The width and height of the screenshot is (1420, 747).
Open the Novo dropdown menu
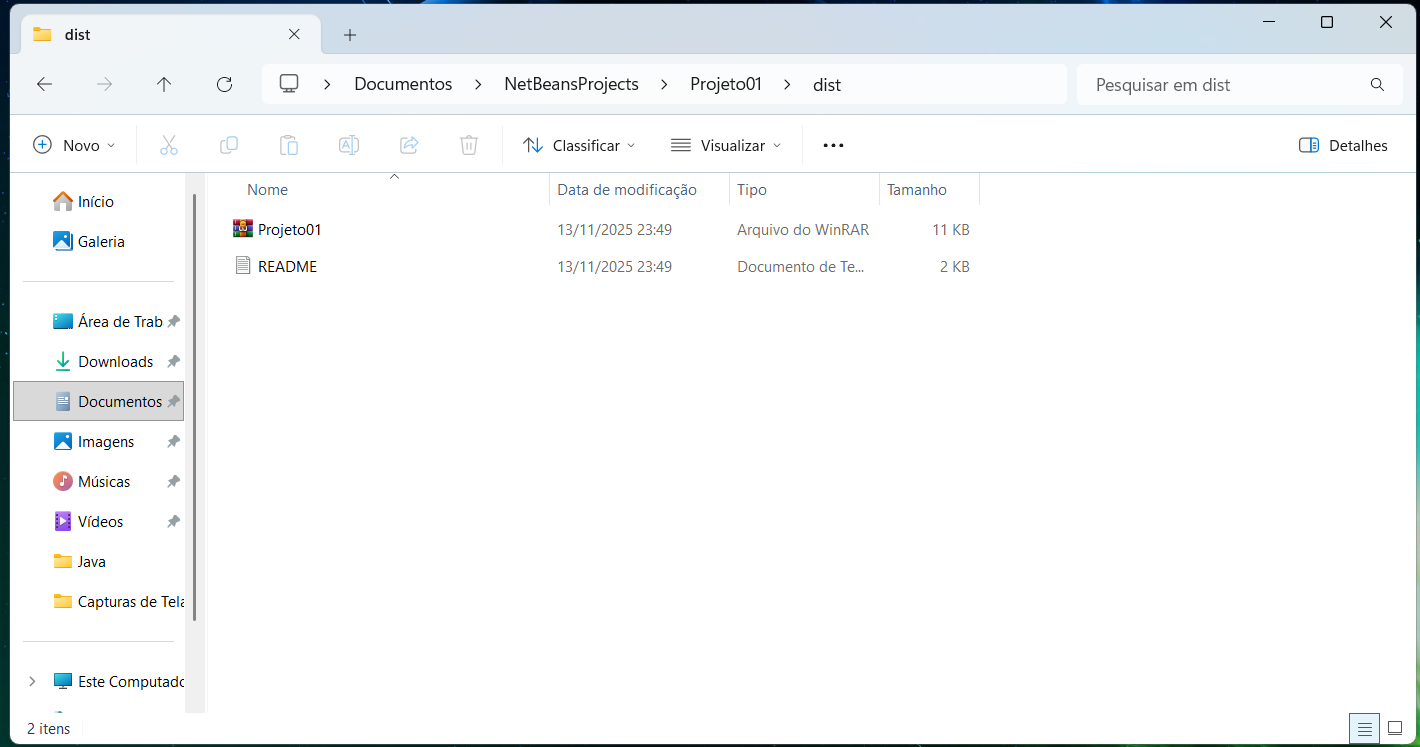pos(74,145)
